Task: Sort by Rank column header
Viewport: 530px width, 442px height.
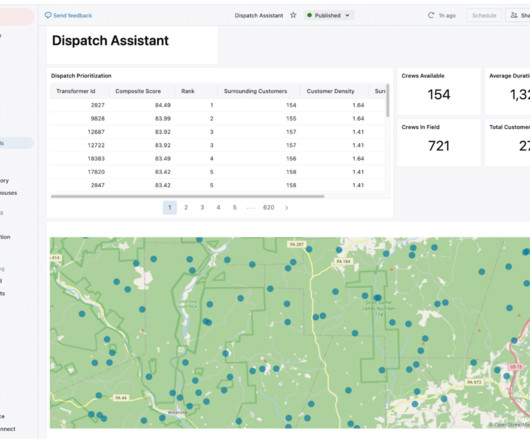Action: tap(188, 91)
